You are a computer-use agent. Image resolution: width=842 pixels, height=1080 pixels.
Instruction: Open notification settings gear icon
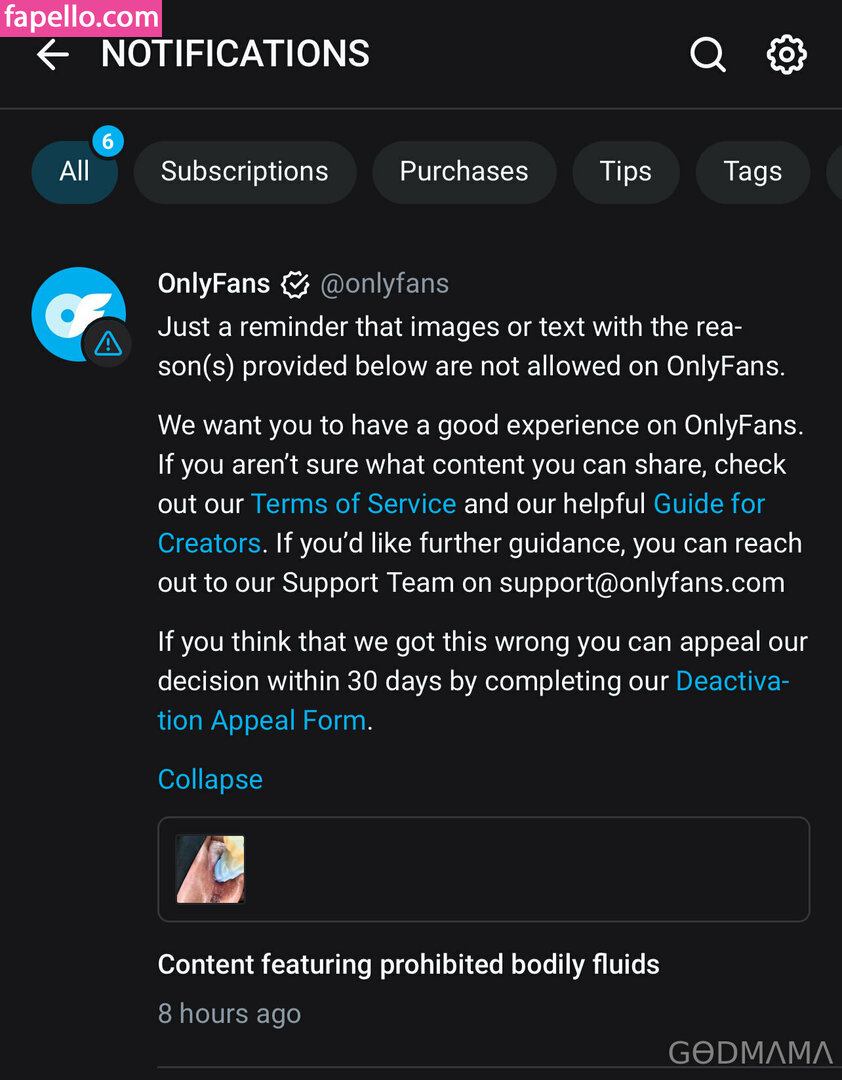point(786,55)
